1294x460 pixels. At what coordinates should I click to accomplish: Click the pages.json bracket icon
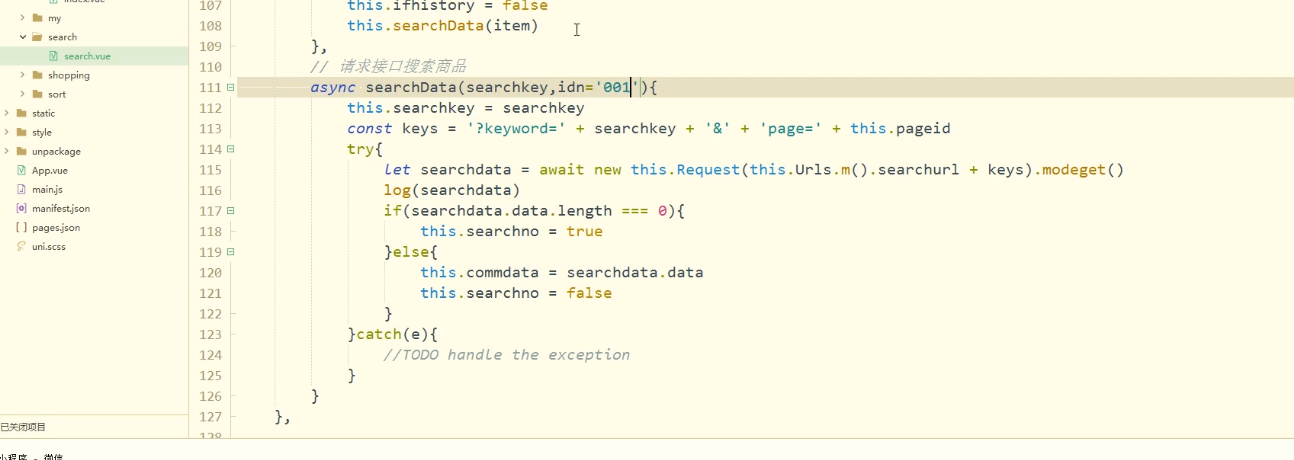[x=22, y=227]
